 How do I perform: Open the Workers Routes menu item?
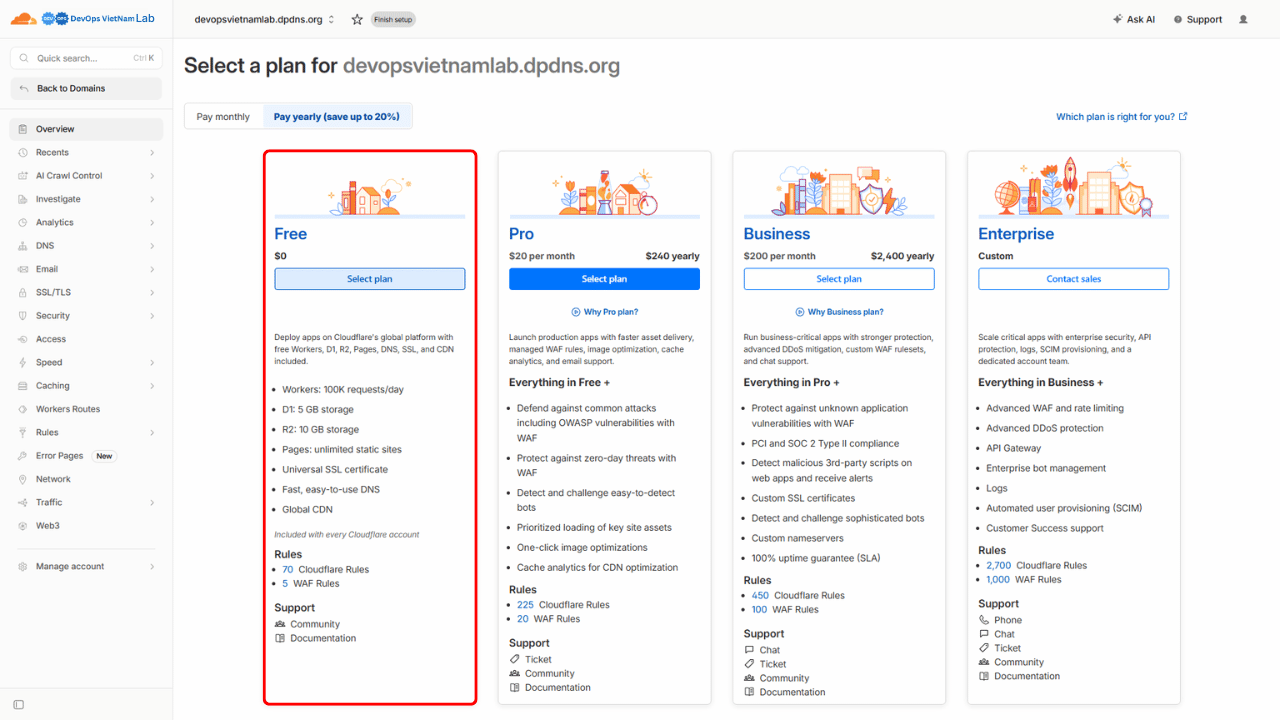pos(86,409)
